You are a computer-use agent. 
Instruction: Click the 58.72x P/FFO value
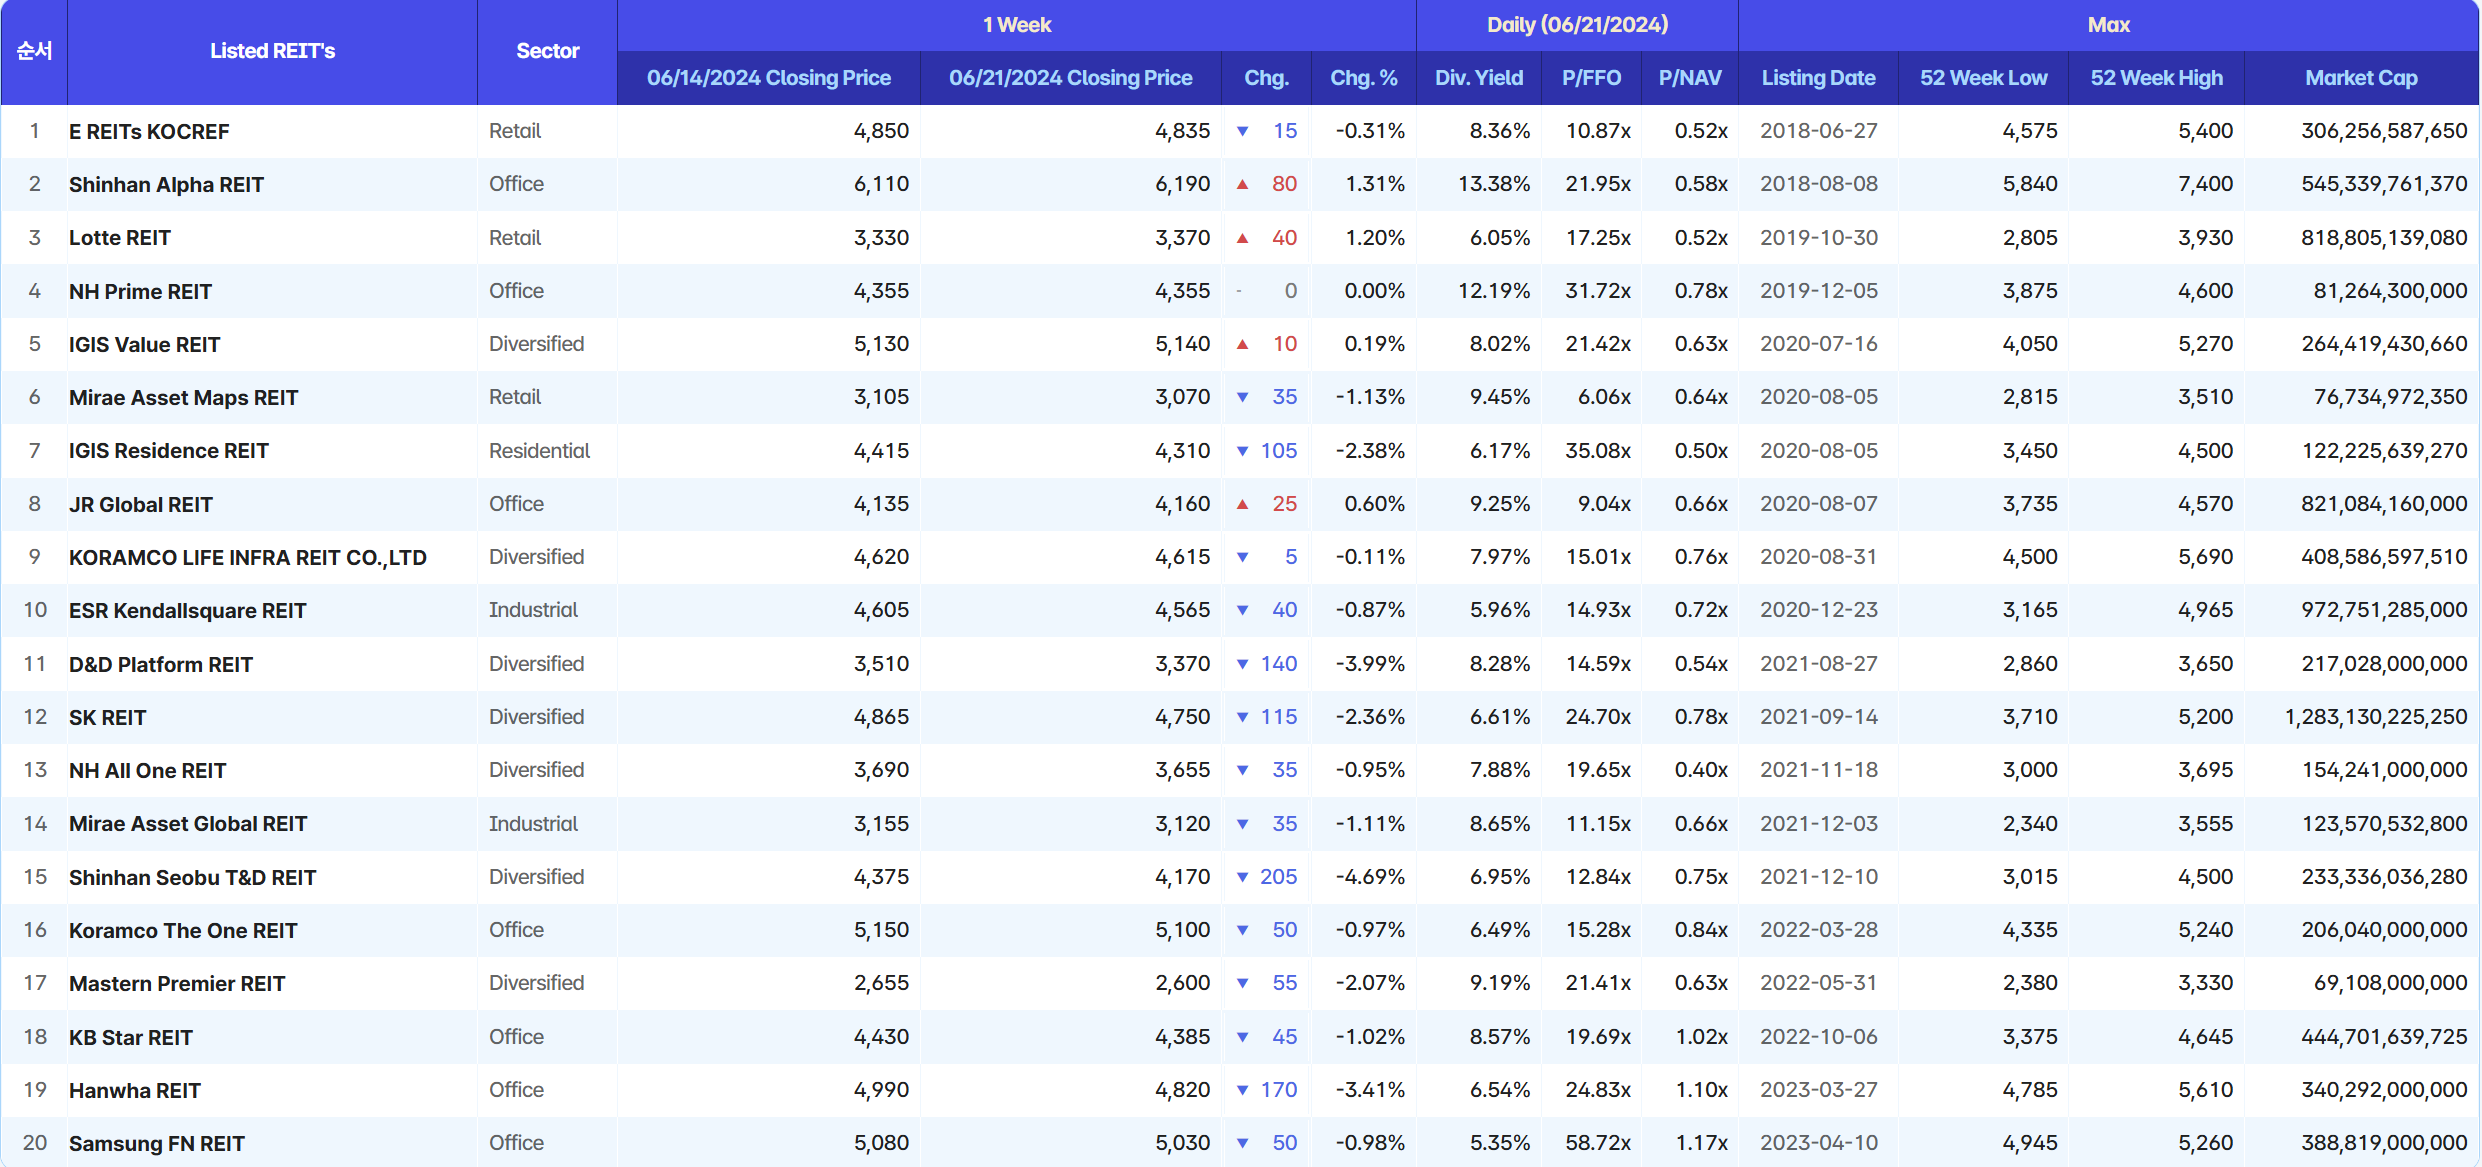coord(1598,1143)
